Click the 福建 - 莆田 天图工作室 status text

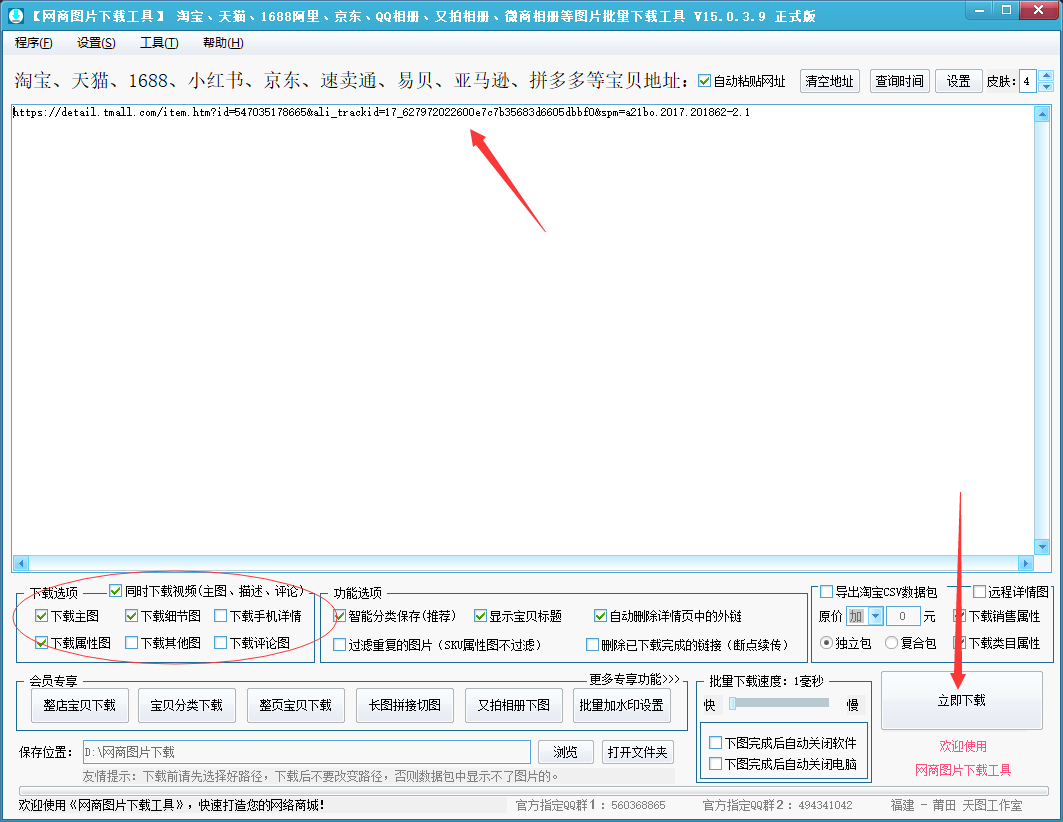click(956, 805)
